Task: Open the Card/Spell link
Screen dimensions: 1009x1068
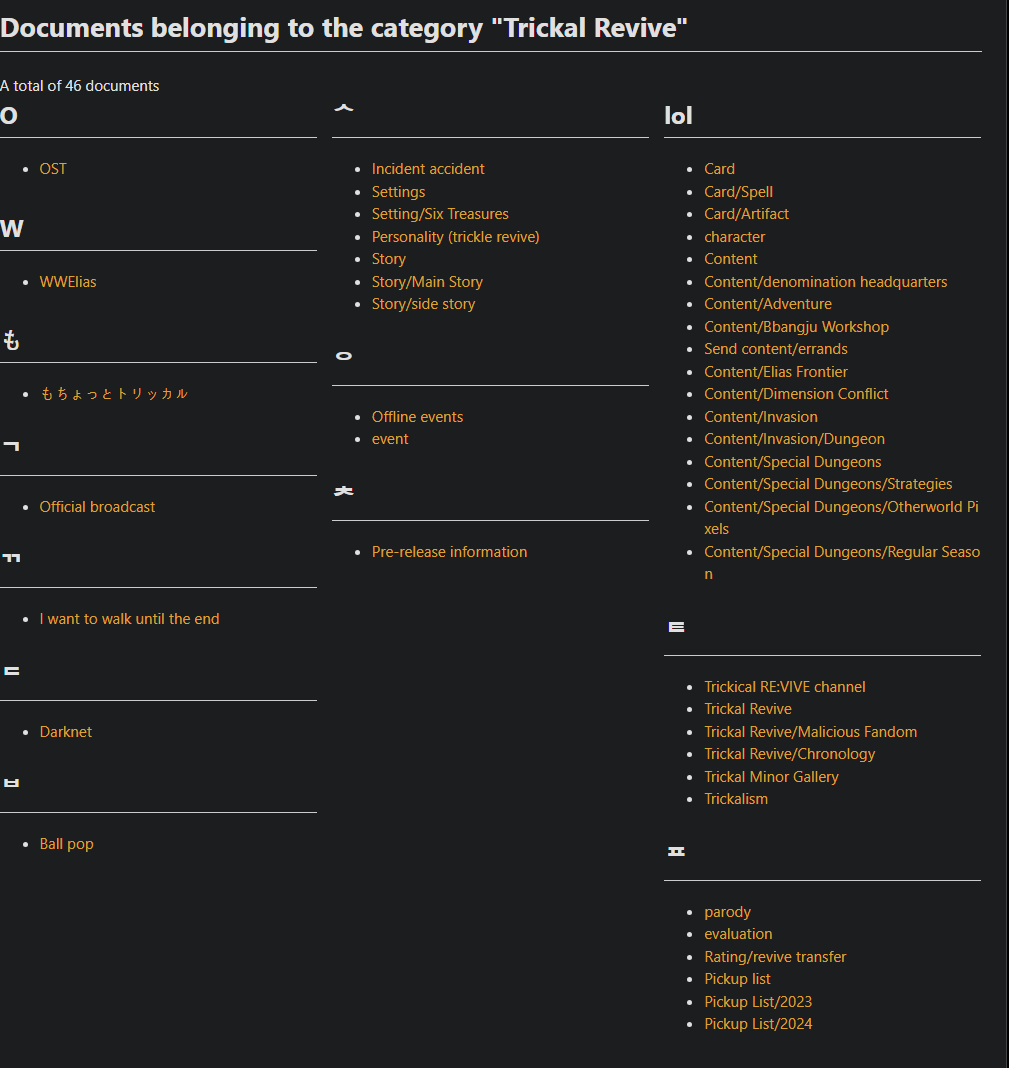Action: pyautogui.click(x=739, y=192)
